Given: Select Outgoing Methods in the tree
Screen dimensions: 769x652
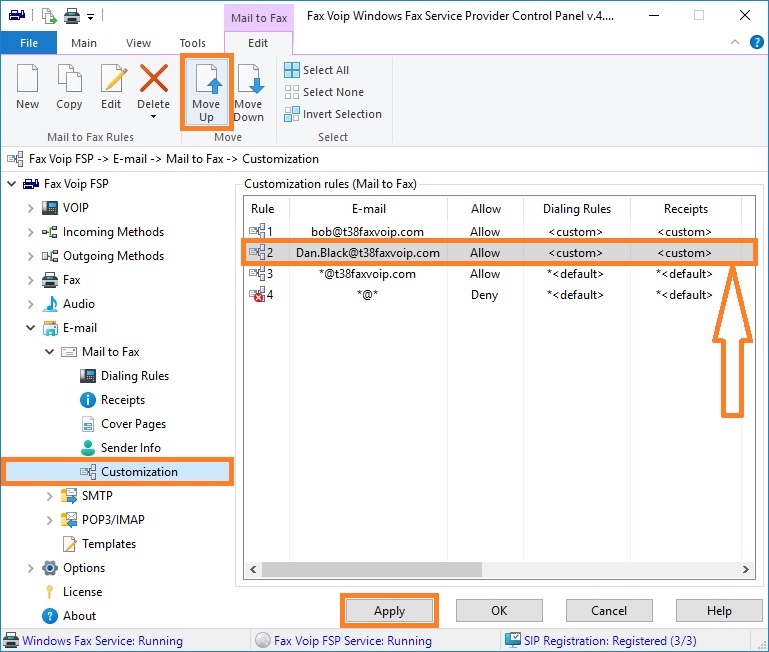Looking at the screenshot, I should [113, 256].
